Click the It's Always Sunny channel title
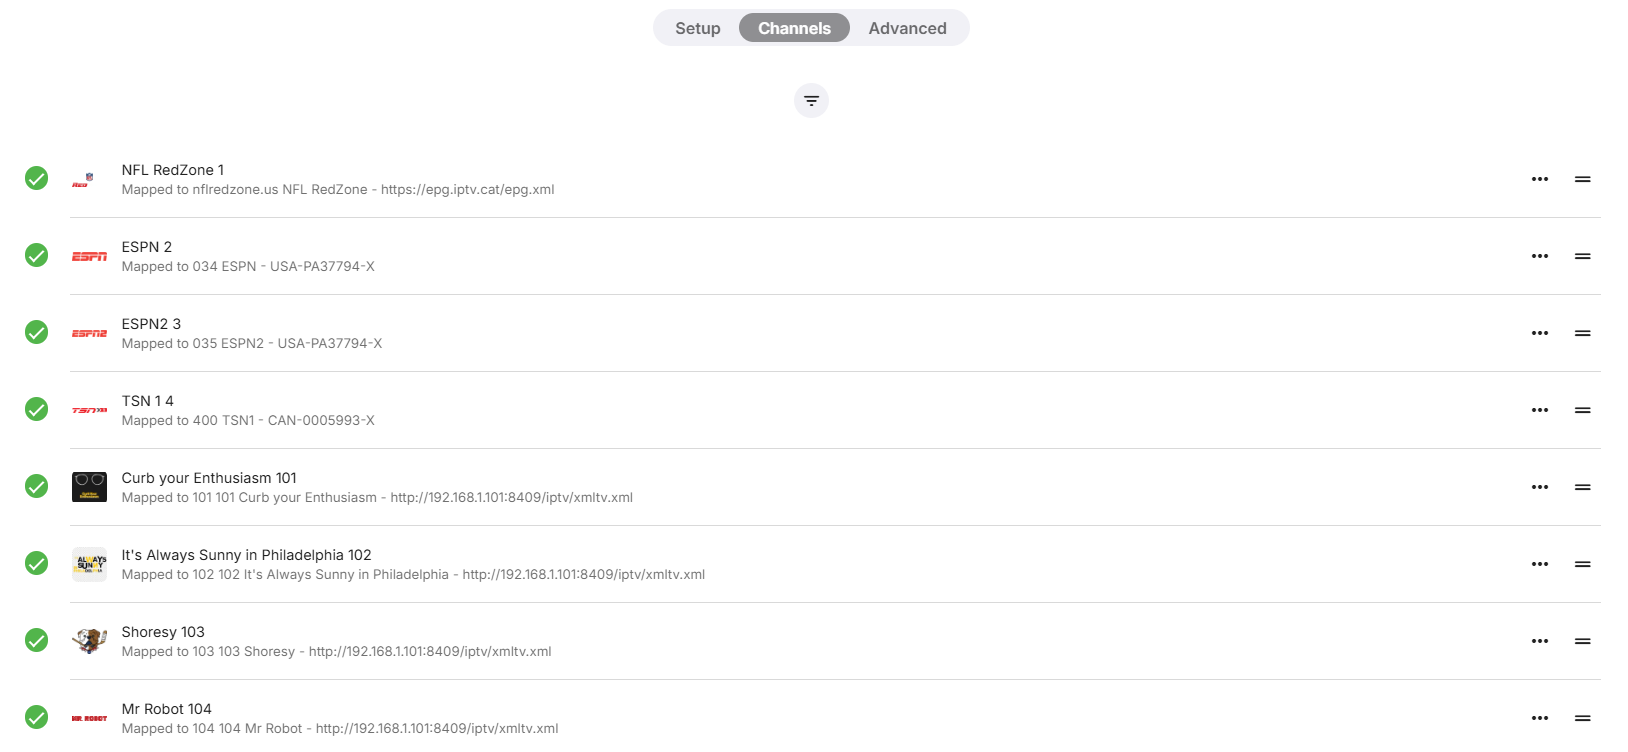 (246, 555)
